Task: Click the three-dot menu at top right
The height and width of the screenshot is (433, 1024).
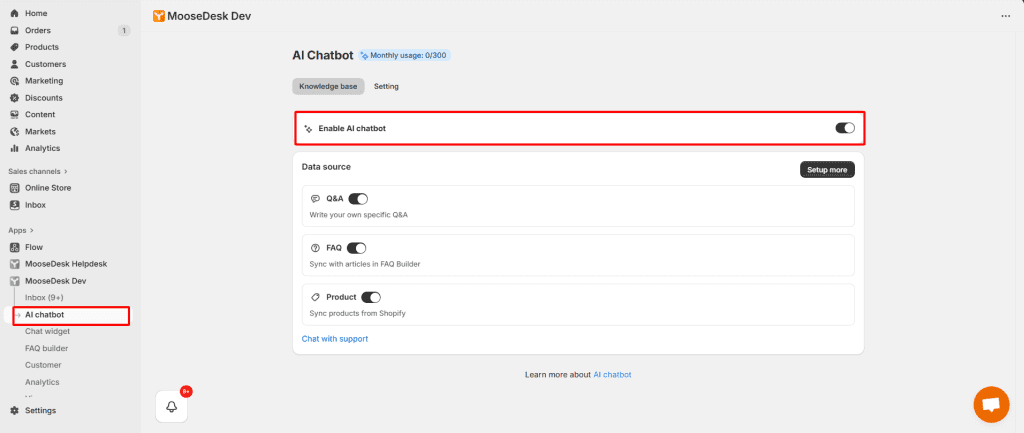Action: (x=1006, y=16)
